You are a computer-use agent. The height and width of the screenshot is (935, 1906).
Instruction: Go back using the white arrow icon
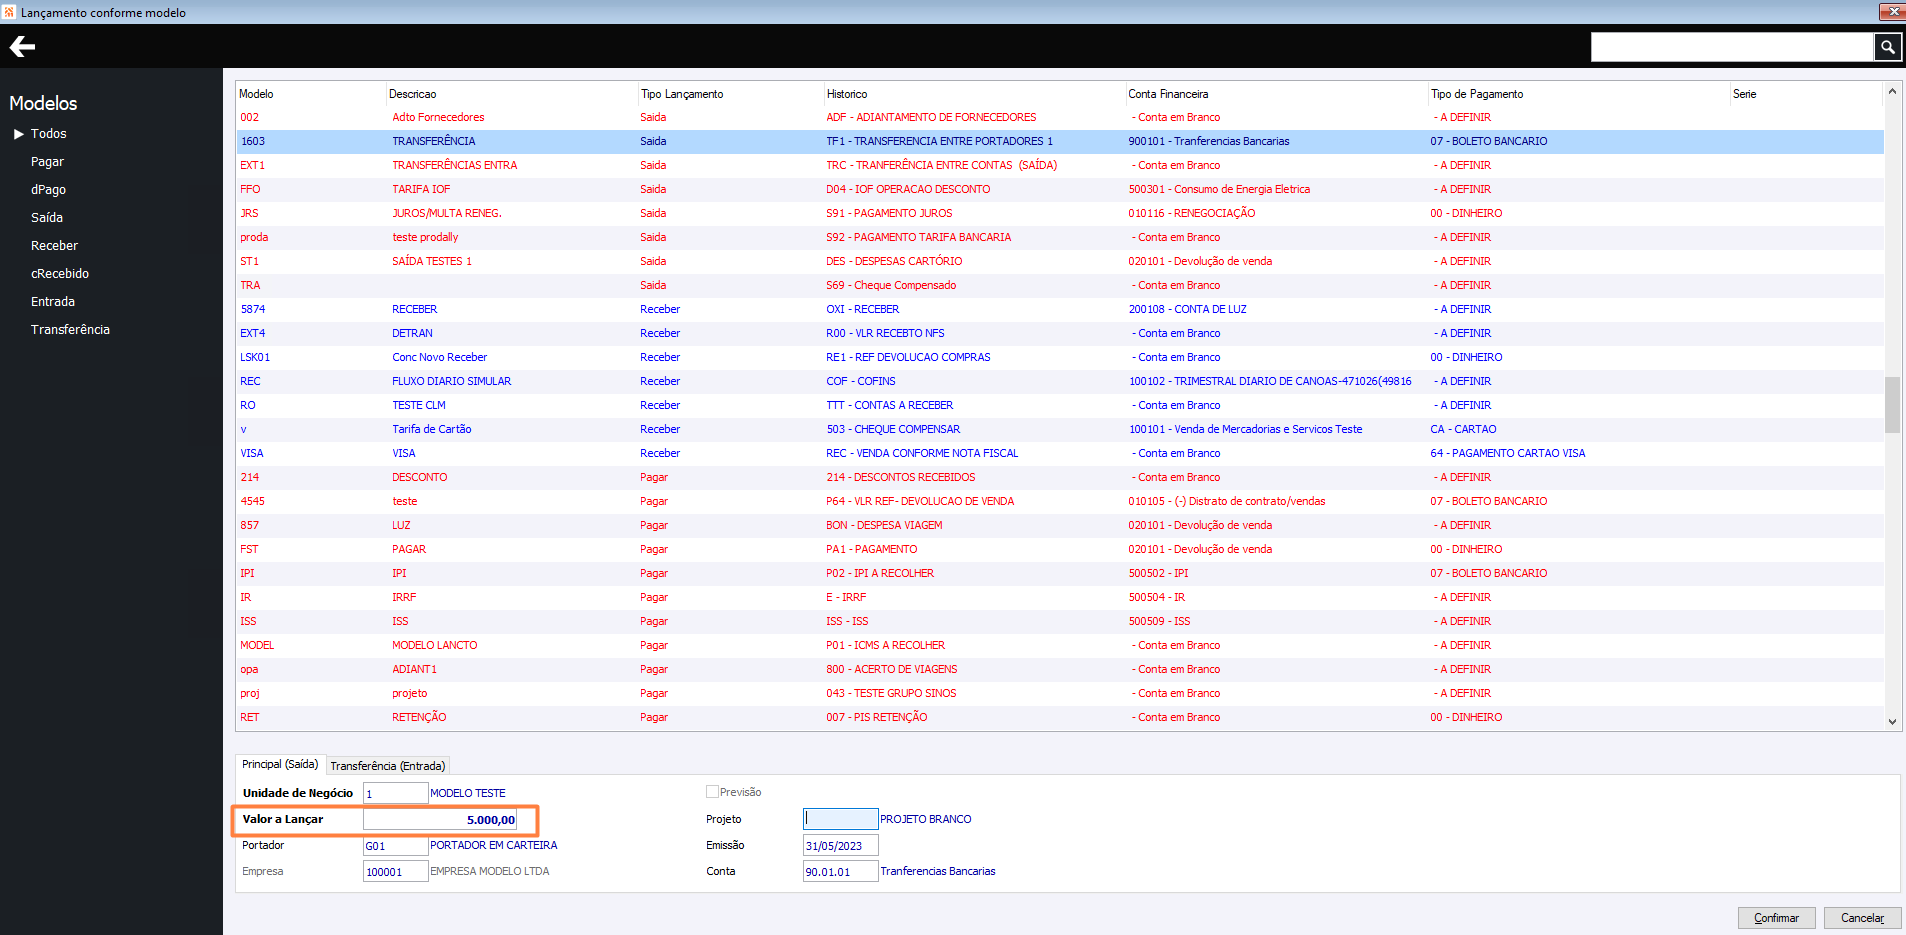pyautogui.click(x=22, y=47)
